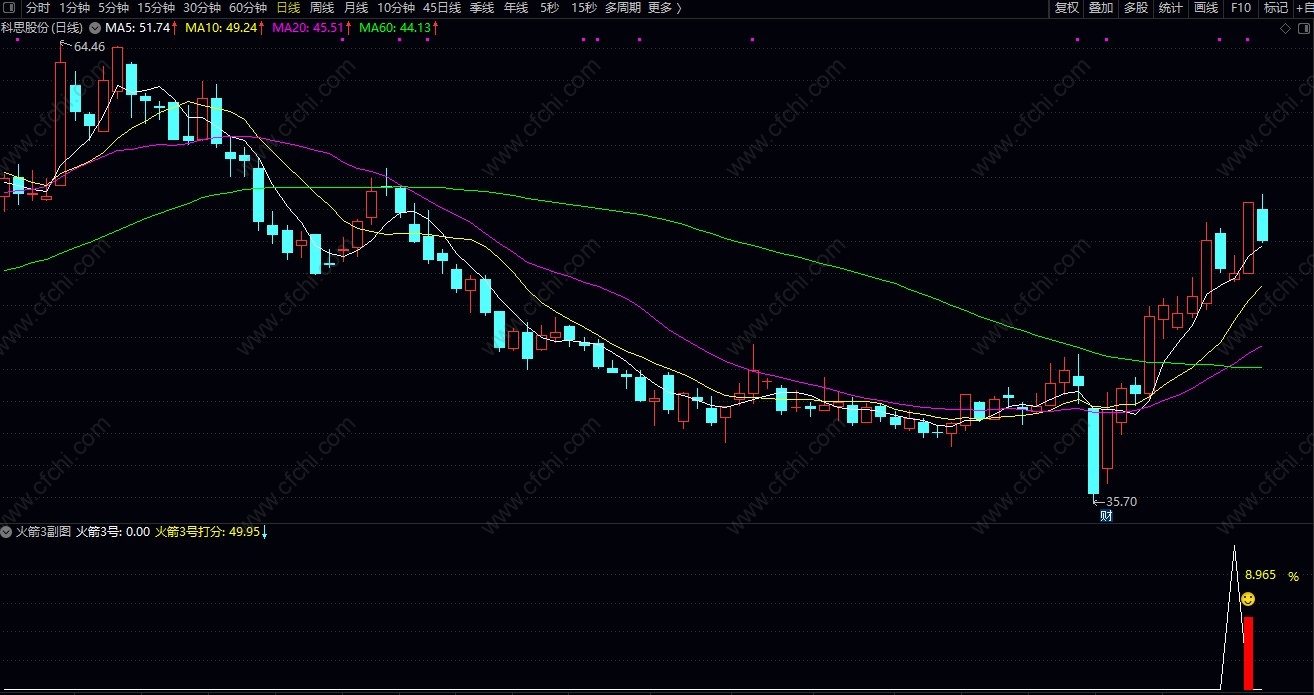Screen dimensions: 1314x695
Task: Switch to 月线 monthly chart
Action: pos(356,8)
